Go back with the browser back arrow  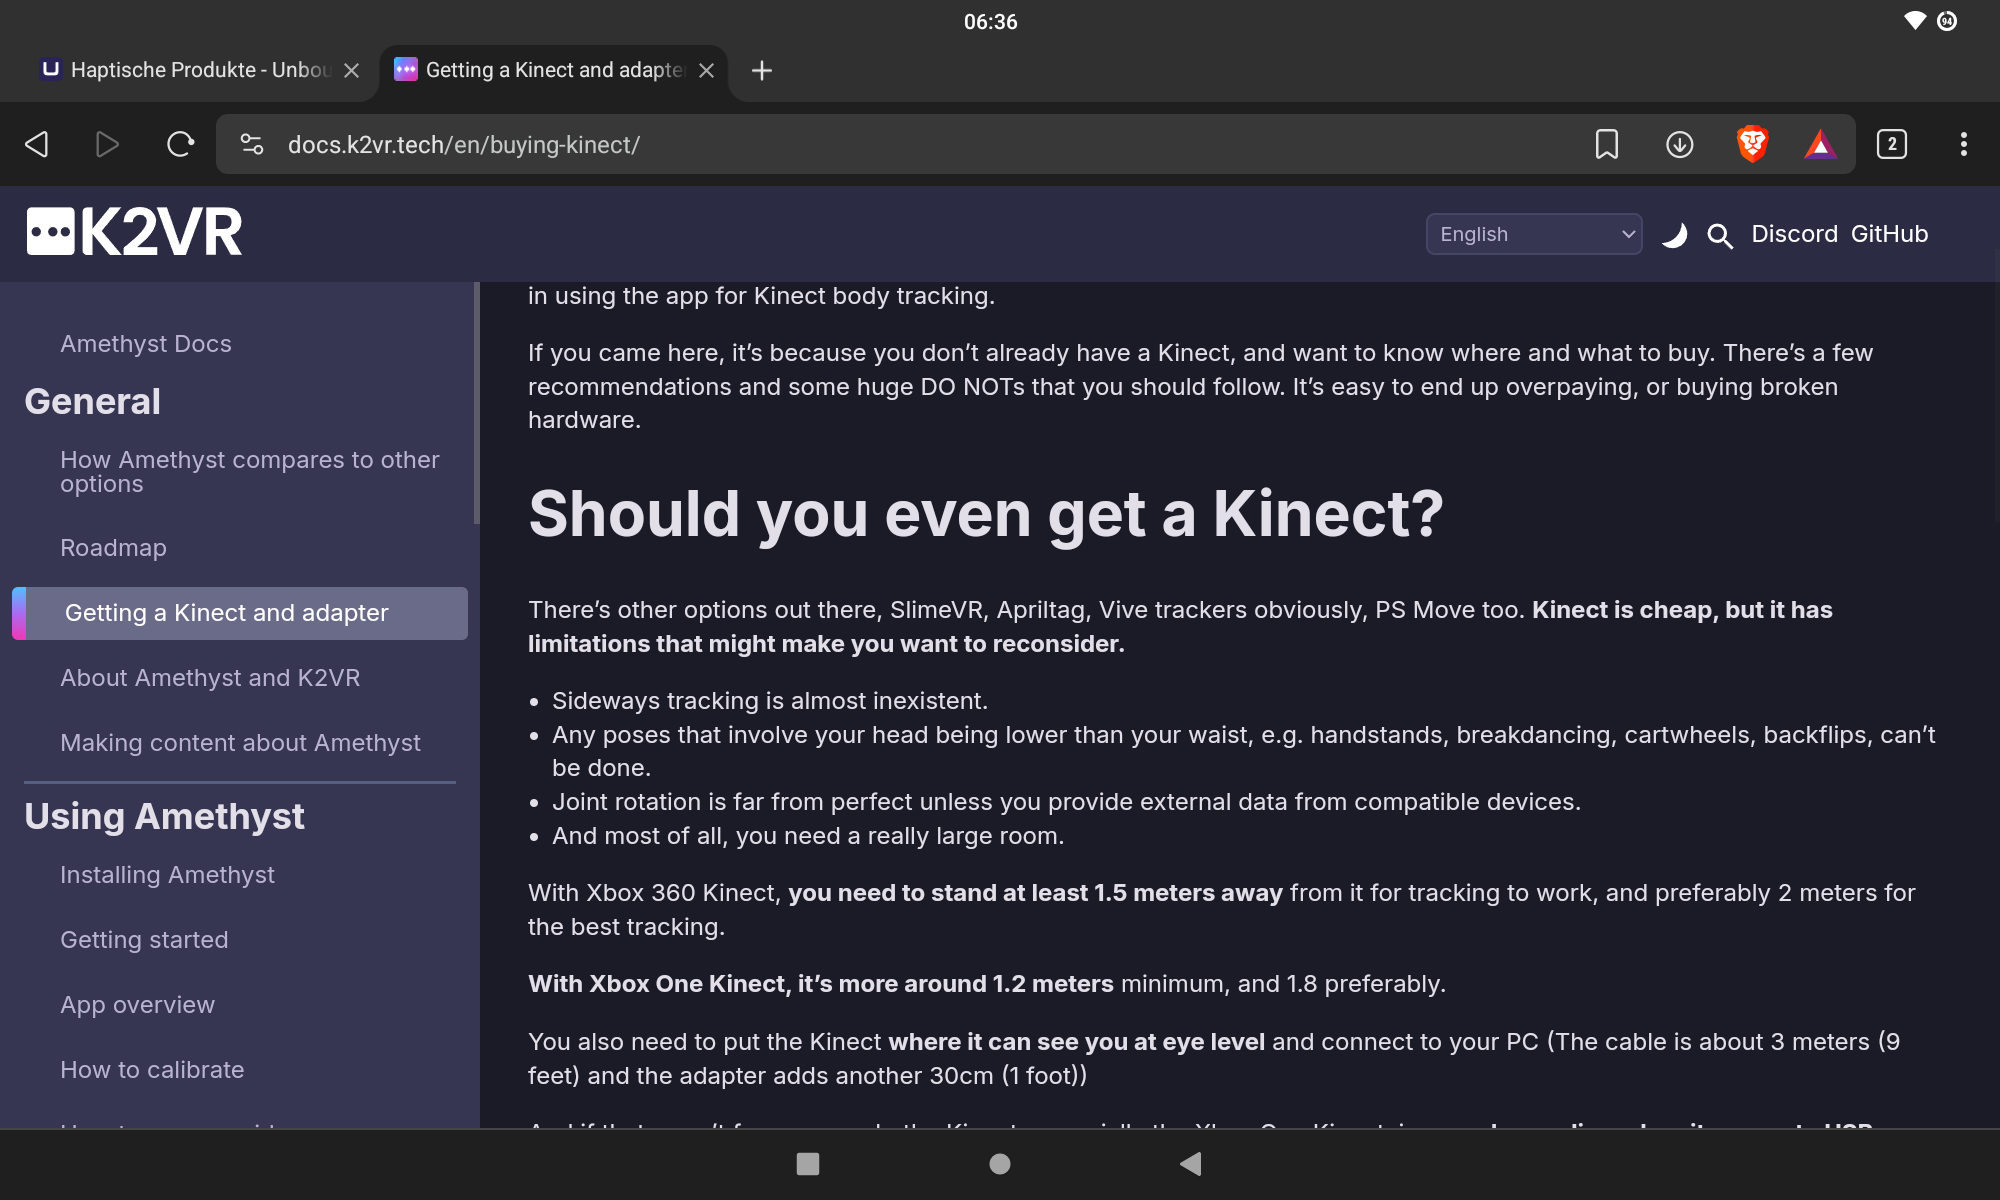point(37,144)
